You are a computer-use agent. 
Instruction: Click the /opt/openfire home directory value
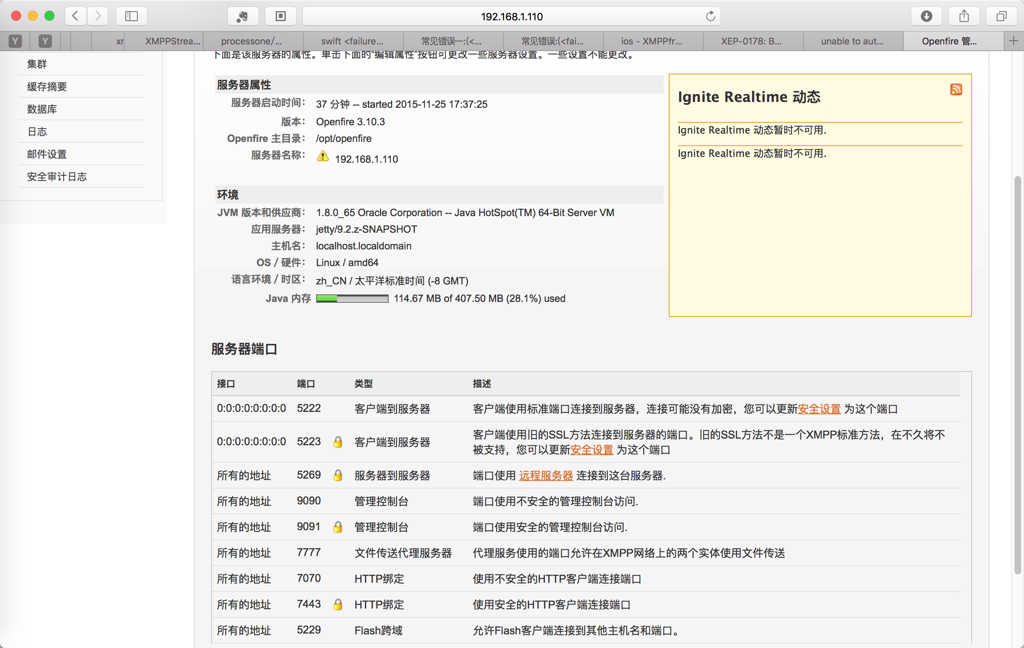point(344,138)
